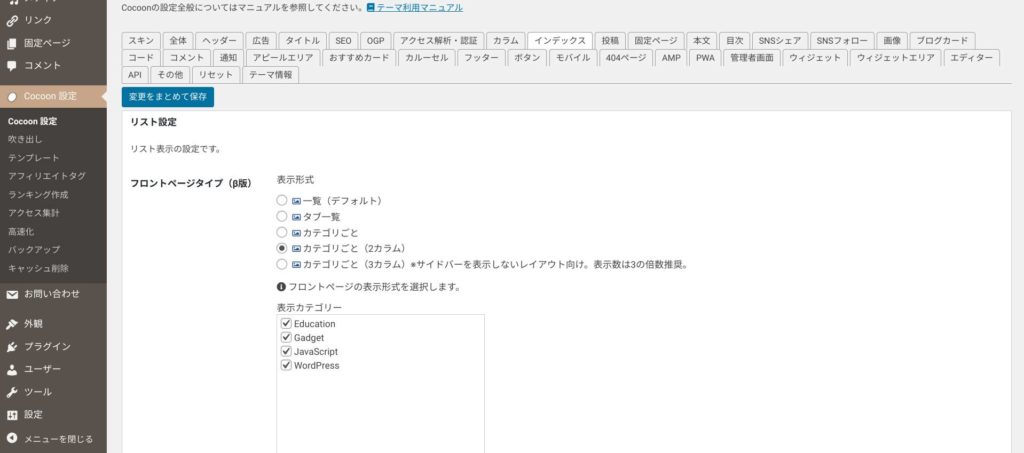The width and height of the screenshot is (1024, 453).
Task: Switch to the カルーセル tab
Action: coord(426,57)
